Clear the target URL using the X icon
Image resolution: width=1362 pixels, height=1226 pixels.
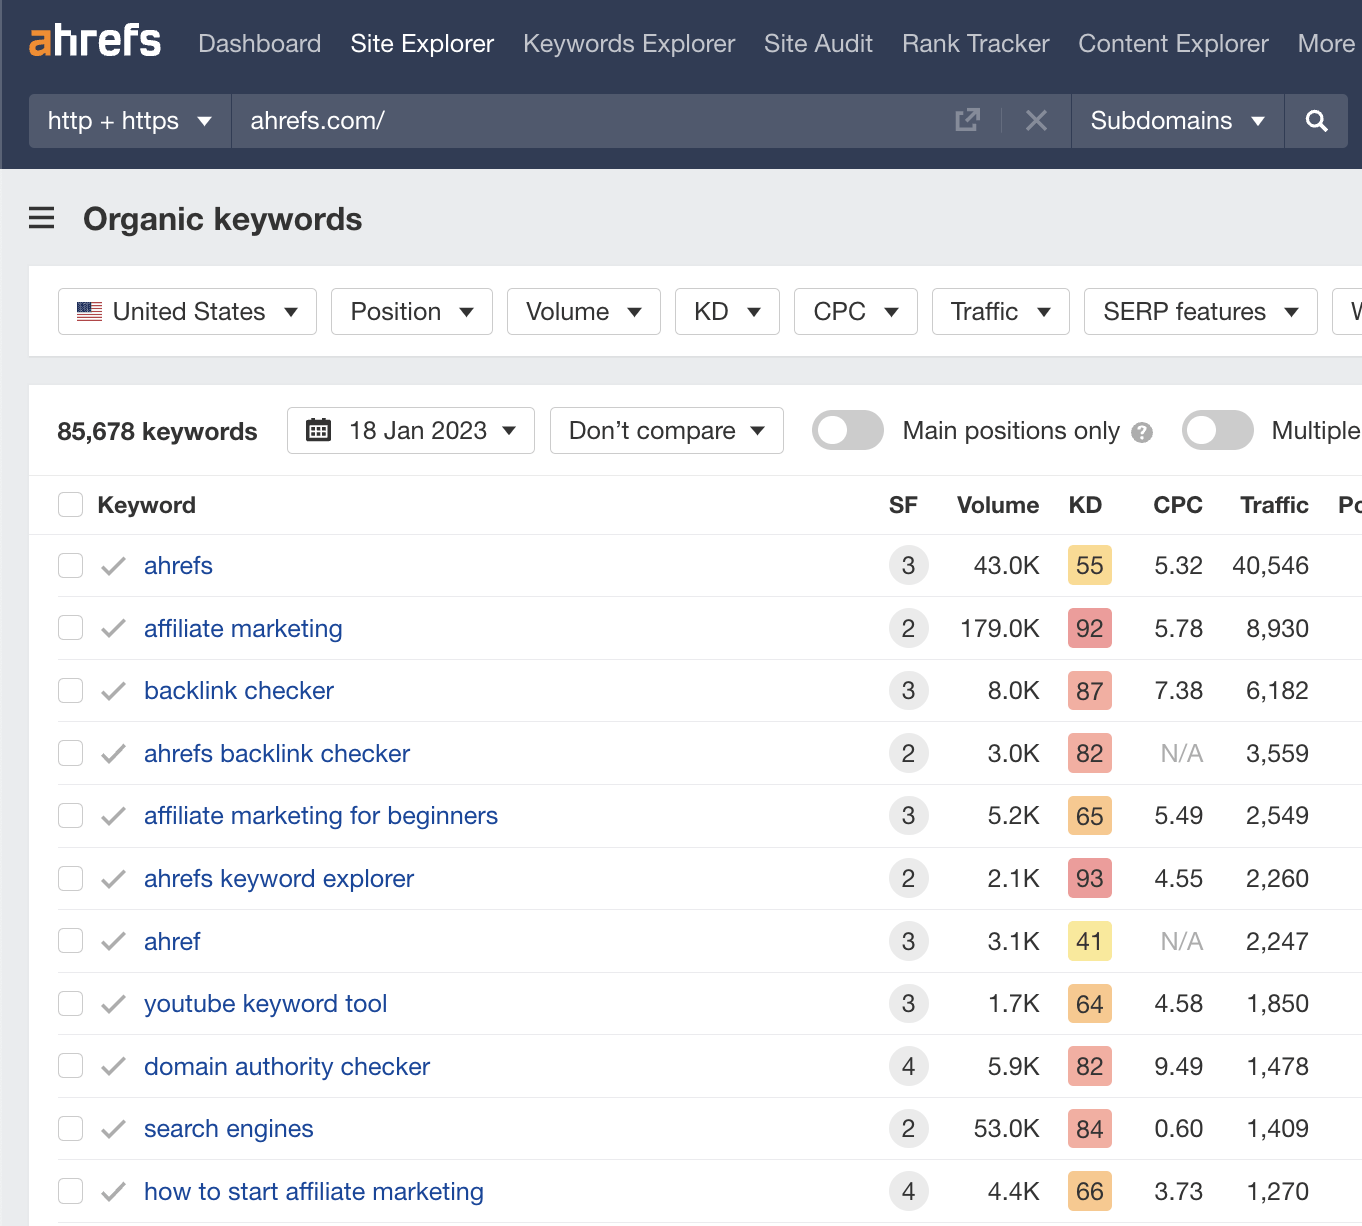tap(1036, 120)
